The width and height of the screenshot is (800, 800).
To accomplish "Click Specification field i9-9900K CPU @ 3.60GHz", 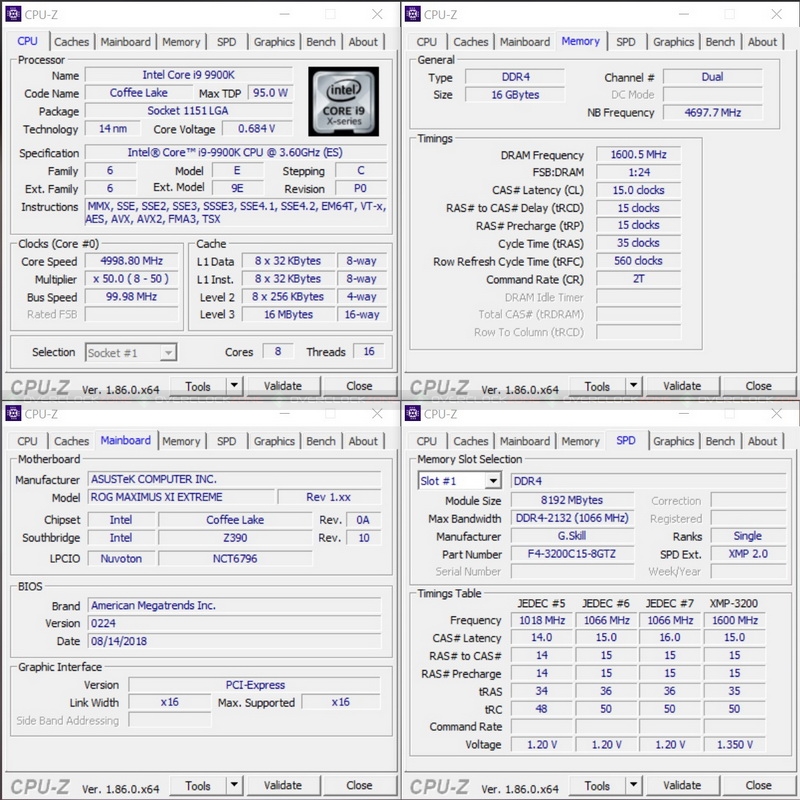I will (x=236, y=153).
